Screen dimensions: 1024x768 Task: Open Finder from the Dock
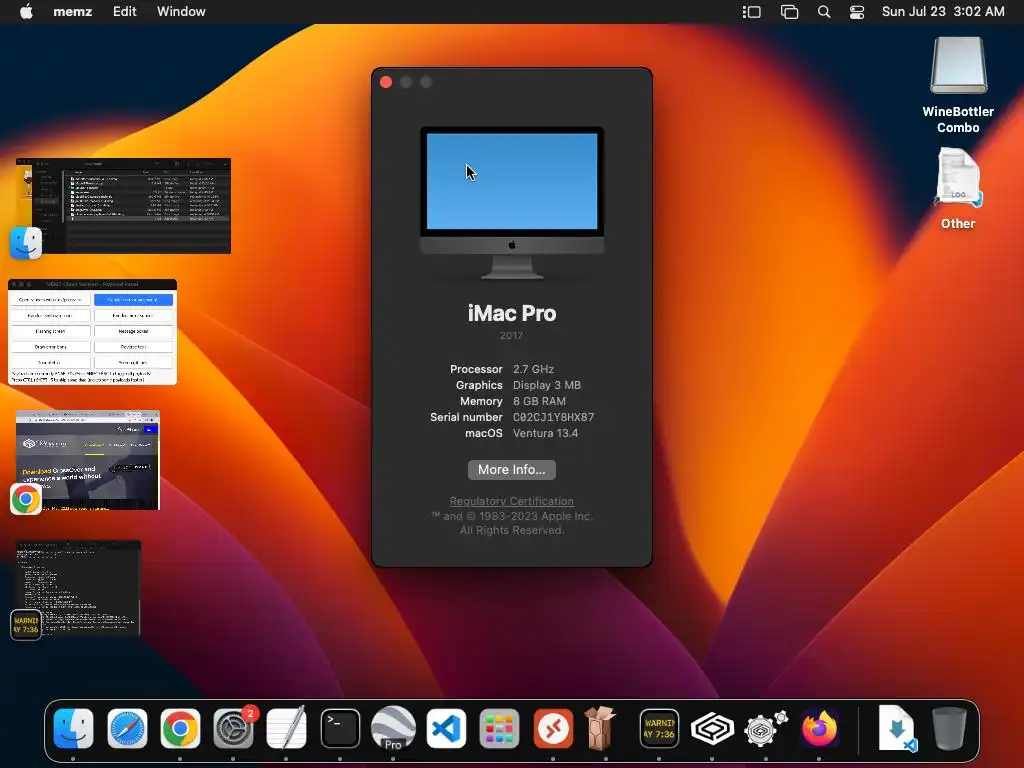point(73,728)
